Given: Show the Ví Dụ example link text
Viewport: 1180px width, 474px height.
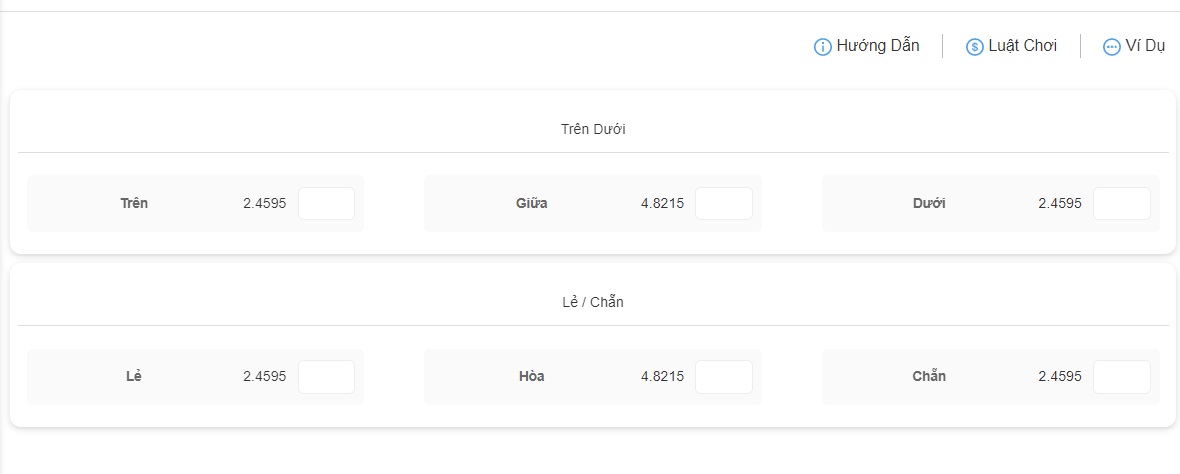Looking at the screenshot, I should pos(1145,46).
